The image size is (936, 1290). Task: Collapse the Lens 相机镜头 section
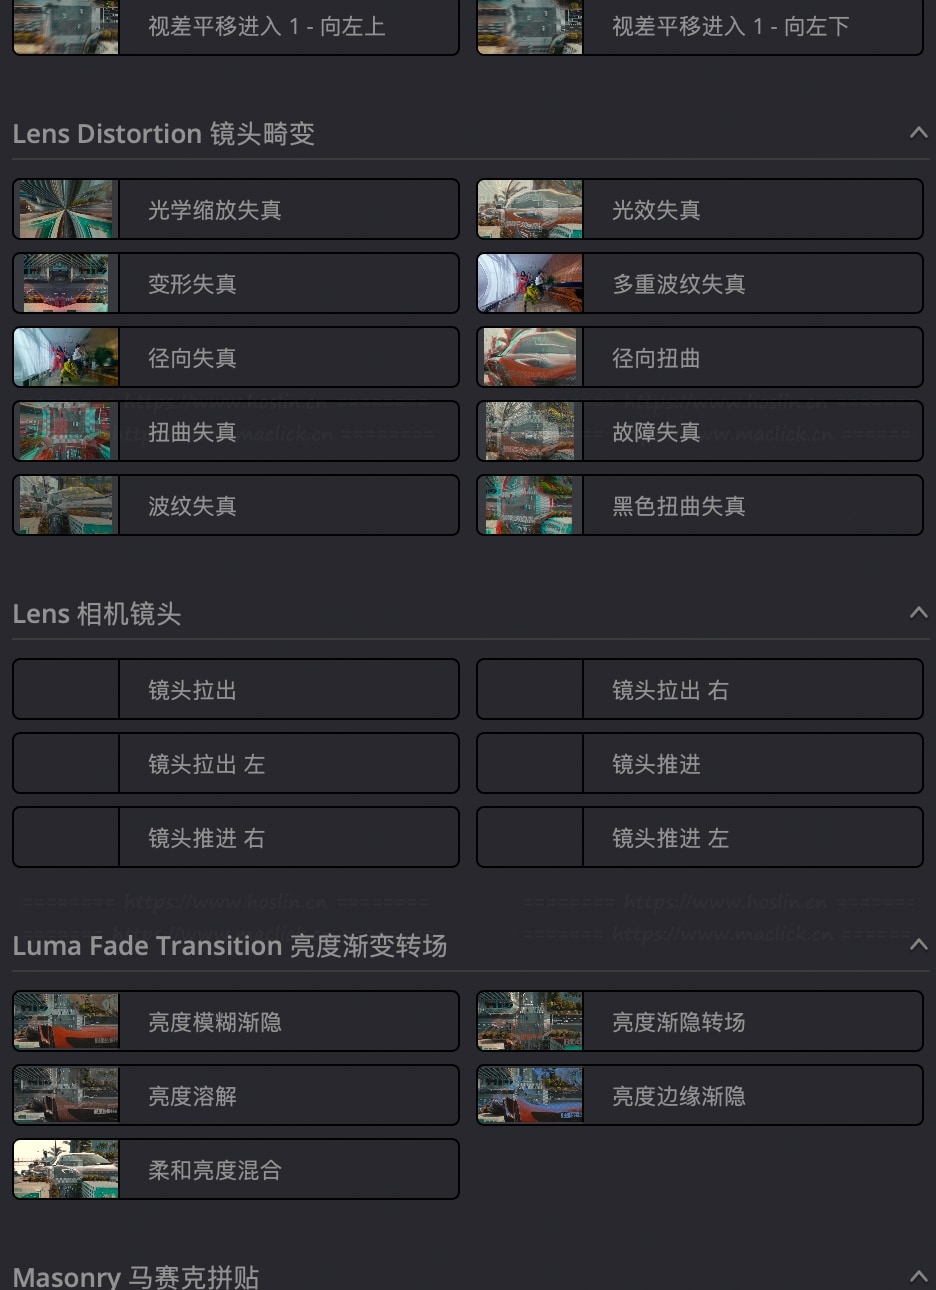coord(918,612)
